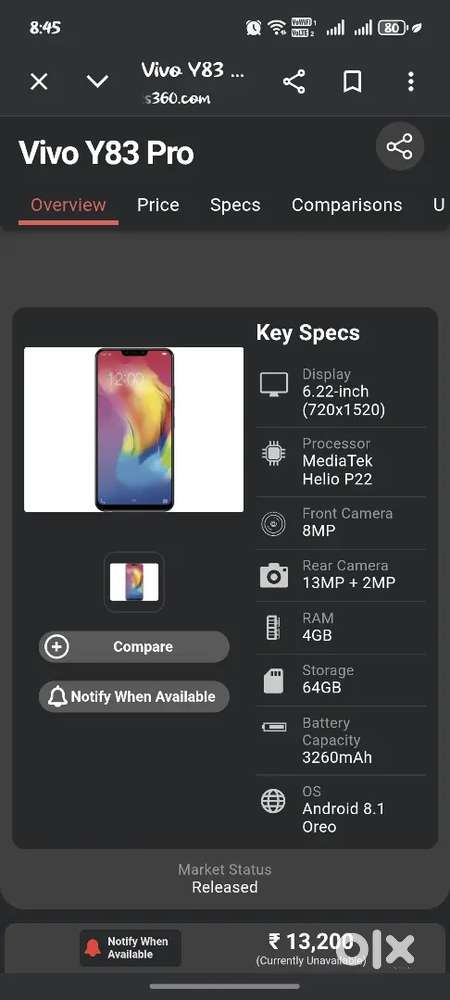Tap the OS globe icon
Viewport: 450px width, 1000px height.
[x=273, y=801]
